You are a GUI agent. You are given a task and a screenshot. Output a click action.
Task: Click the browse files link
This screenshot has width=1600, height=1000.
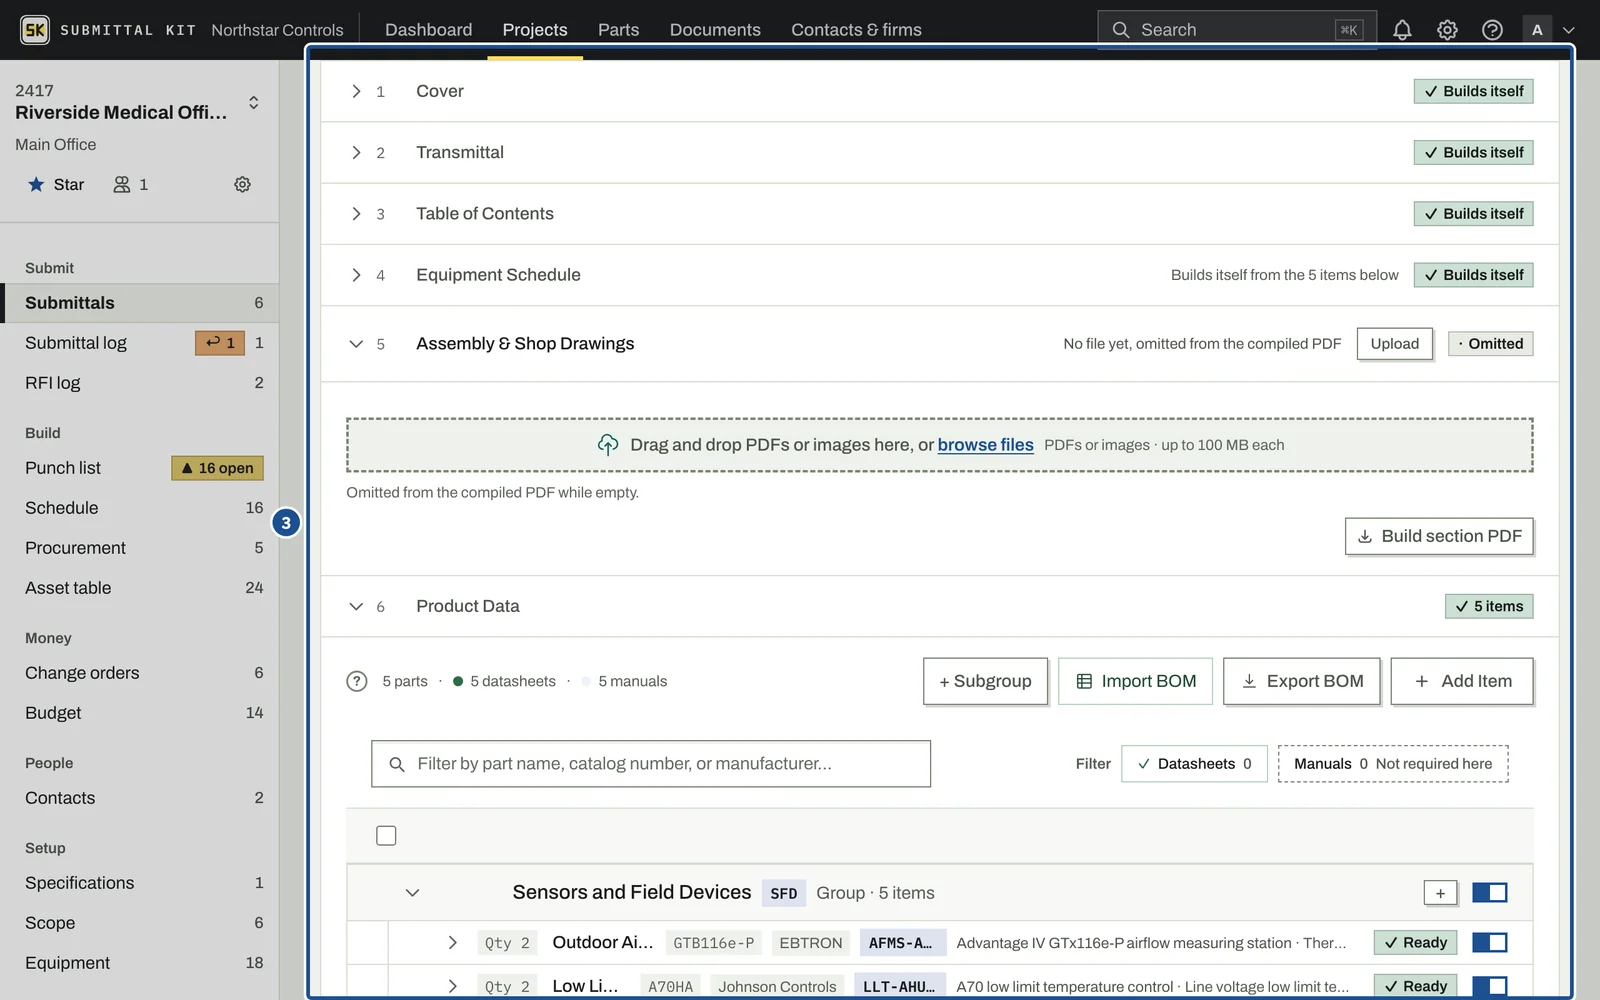[x=985, y=445]
